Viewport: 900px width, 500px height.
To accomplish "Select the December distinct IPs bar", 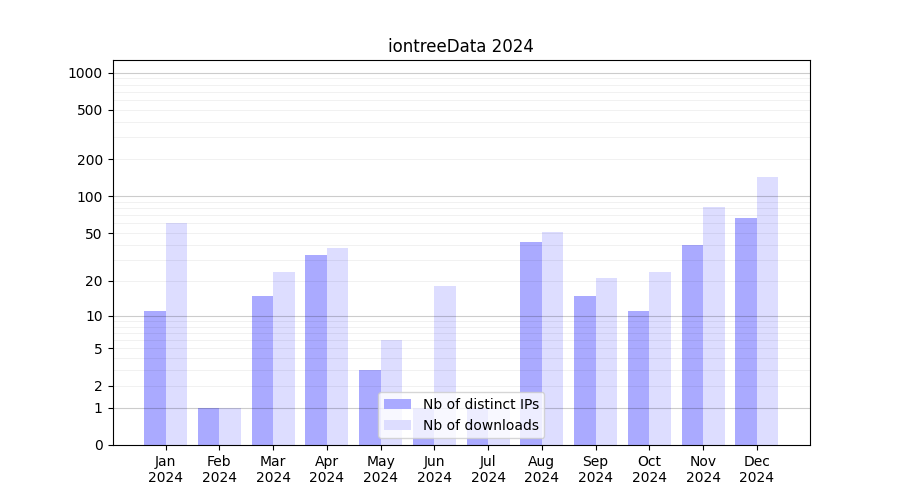I will pos(746,331).
